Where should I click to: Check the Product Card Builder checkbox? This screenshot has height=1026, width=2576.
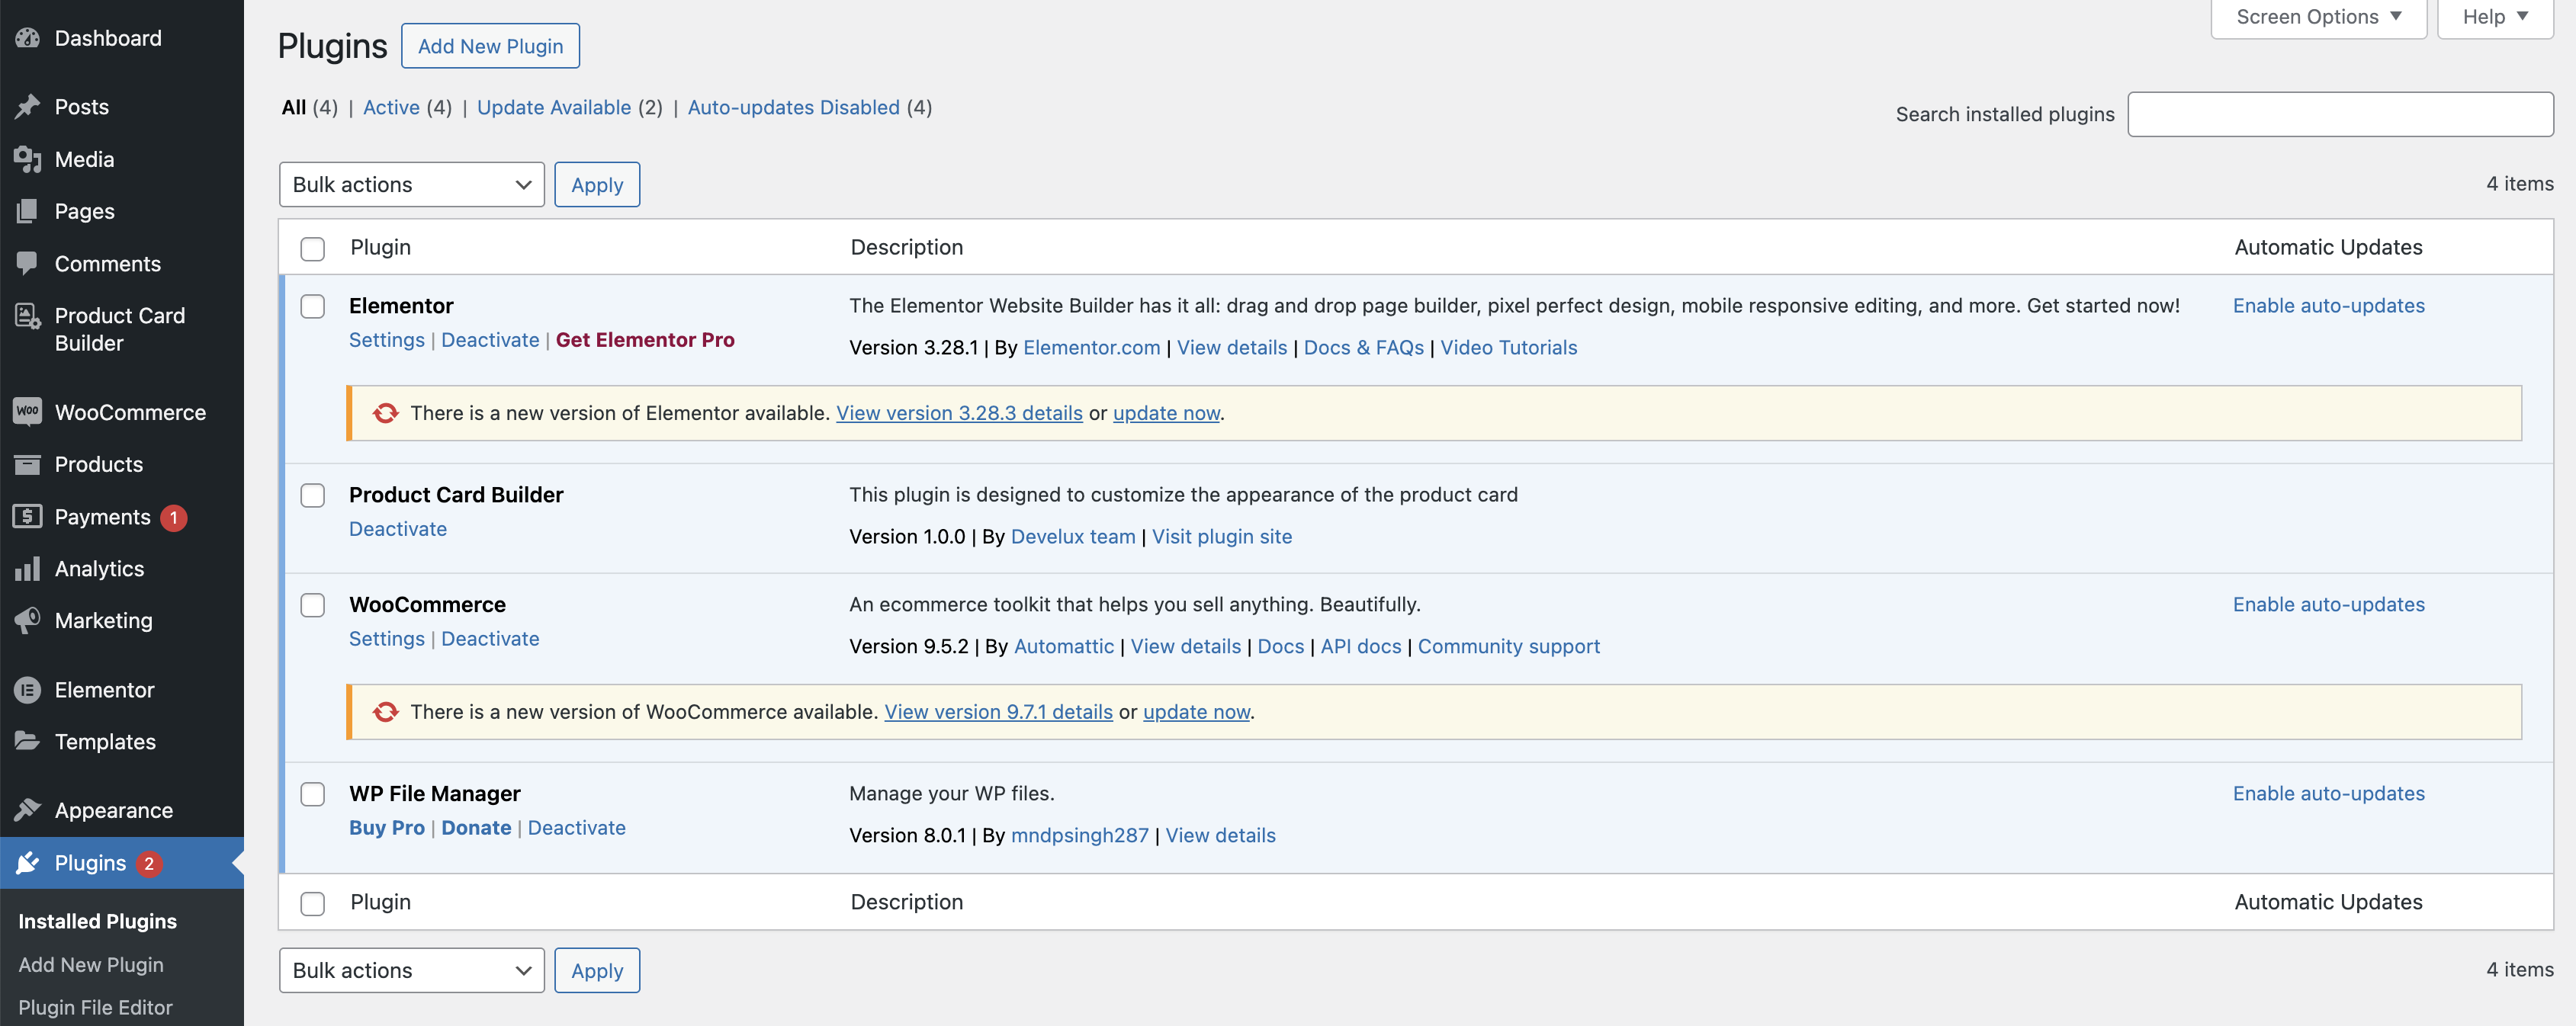[313, 495]
